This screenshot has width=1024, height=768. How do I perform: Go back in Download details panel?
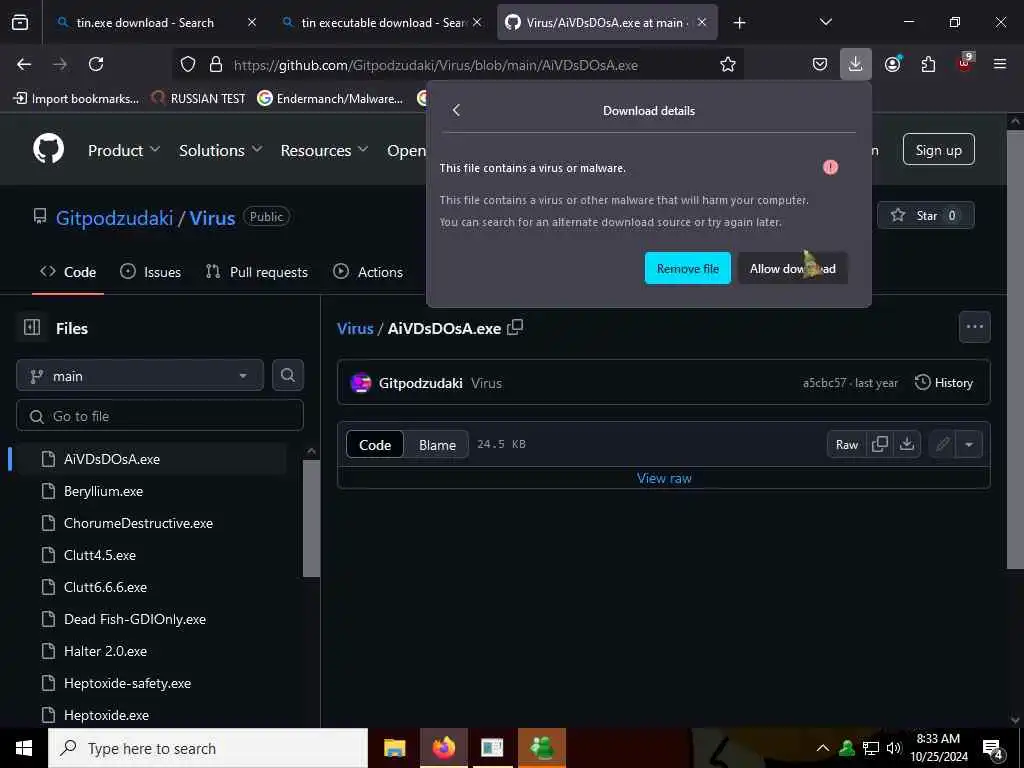456,110
